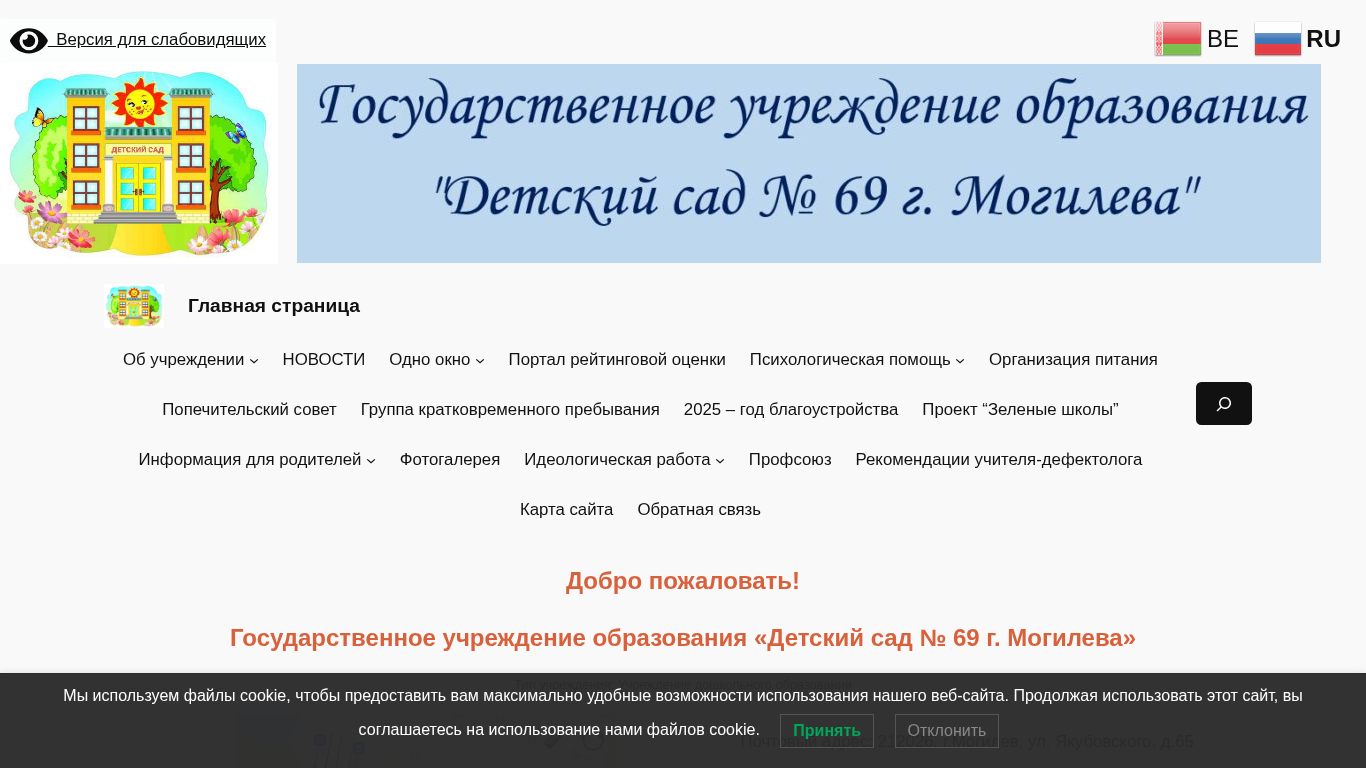This screenshot has height=768, width=1366.
Task: Open Идеологическая работа menu item
Action: tap(617, 460)
